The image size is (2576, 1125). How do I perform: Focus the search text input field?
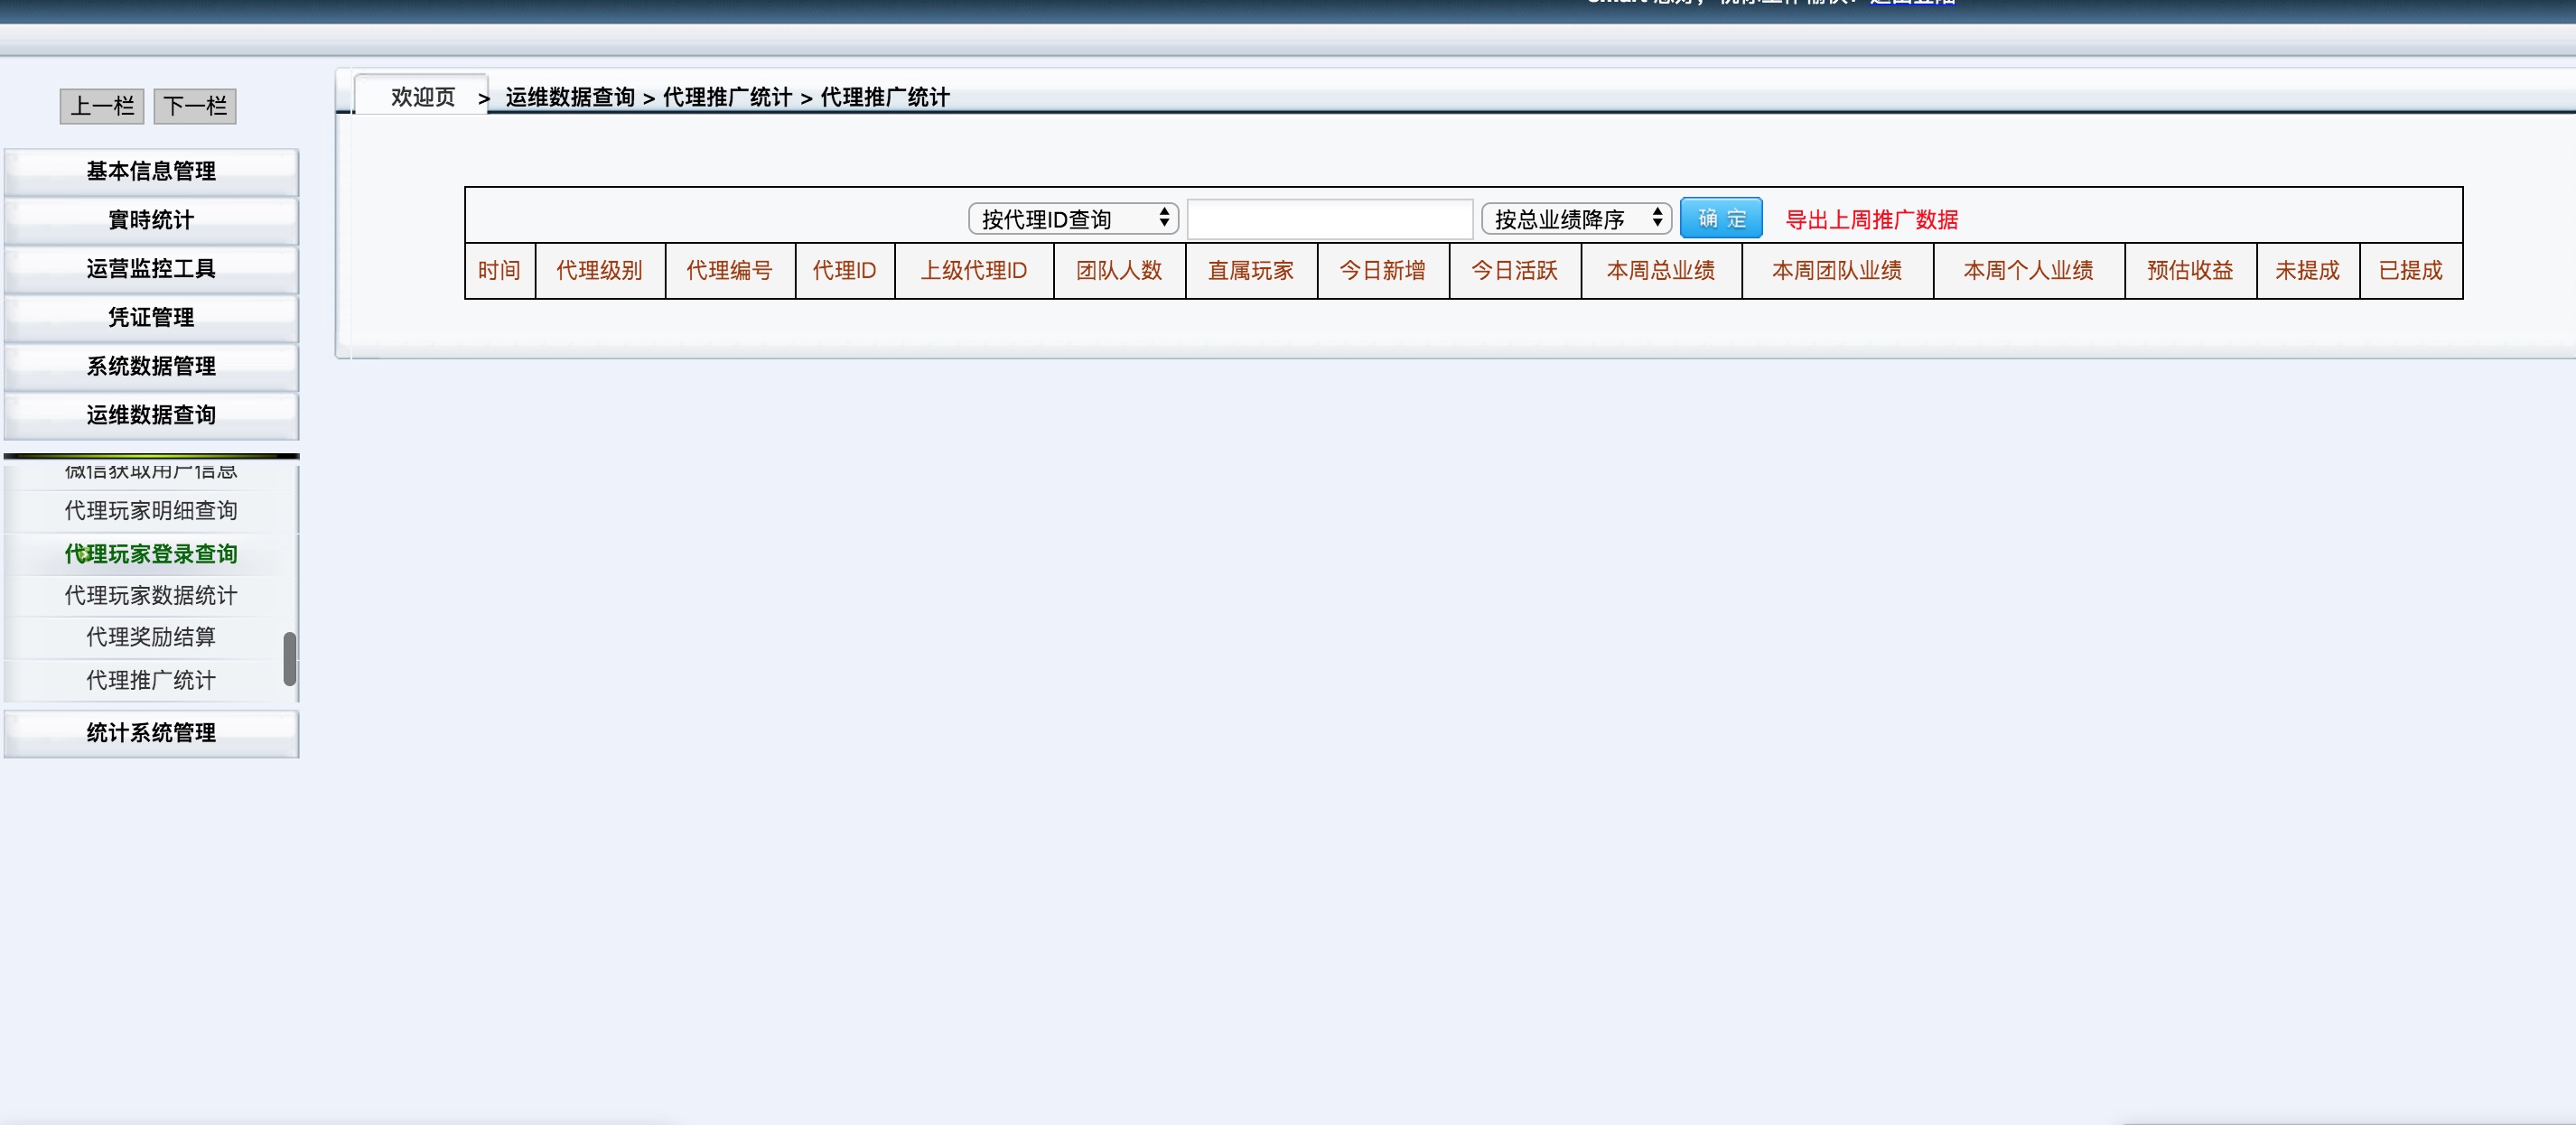coord(1329,219)
